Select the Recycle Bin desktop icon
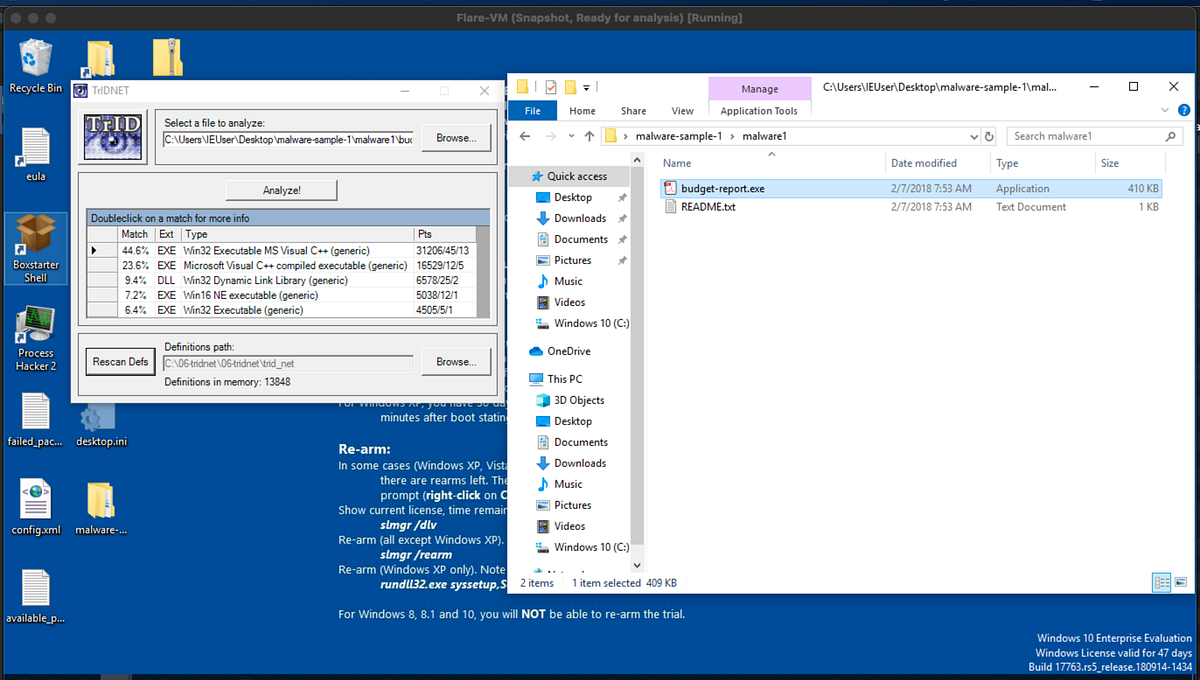This screenshot has width=1200, height=680. pyautogui.click(x=35, y=60)
